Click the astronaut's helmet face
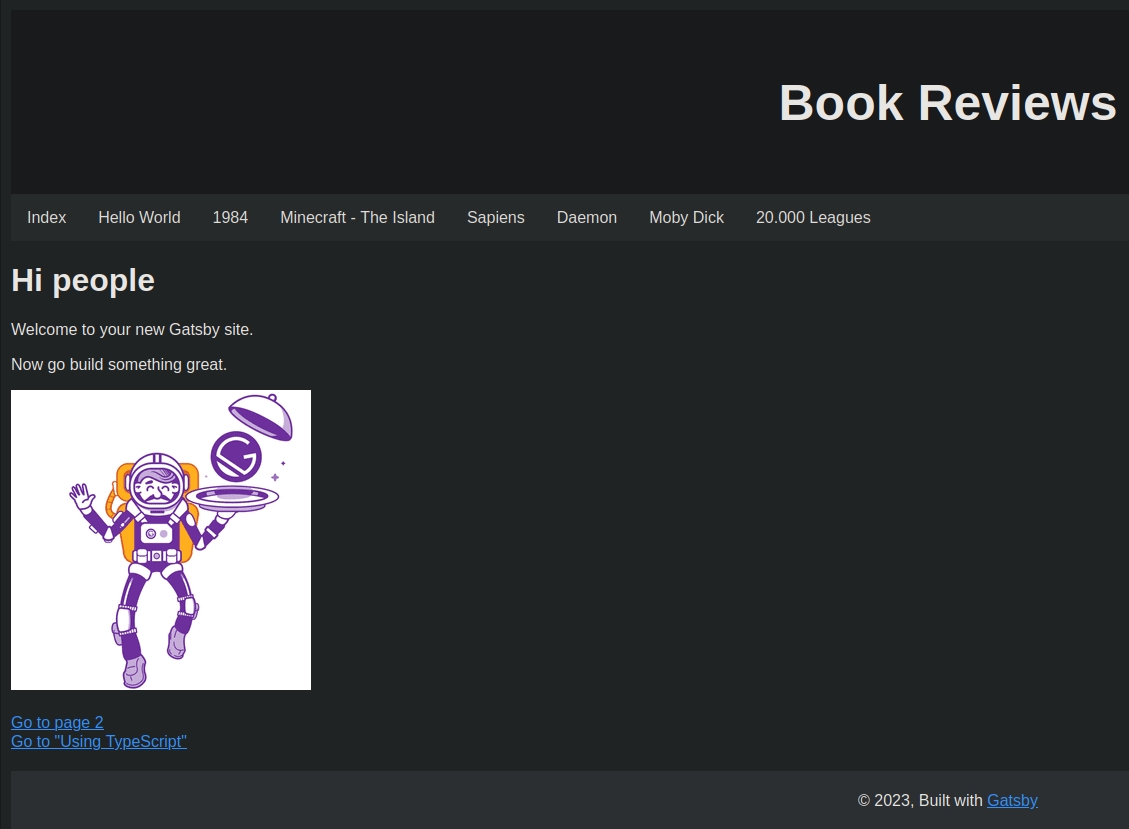 pos(156,486)
